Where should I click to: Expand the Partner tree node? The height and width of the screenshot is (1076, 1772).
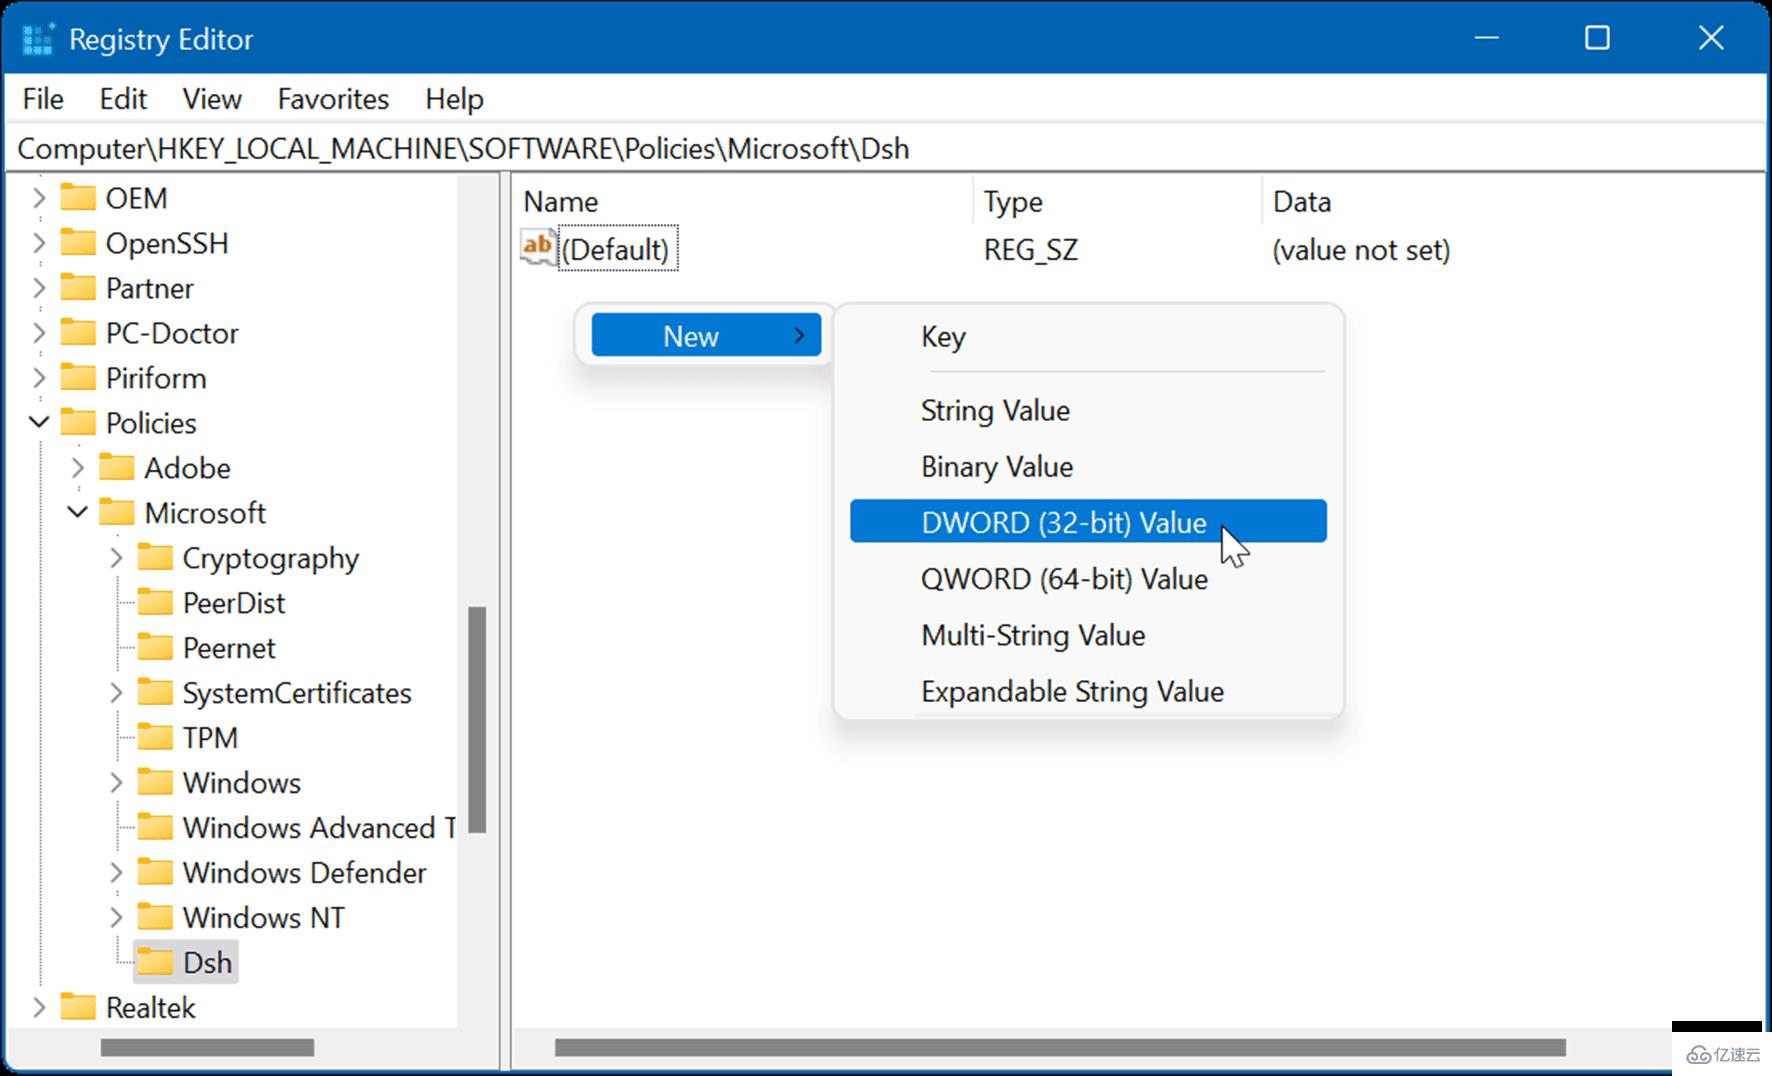tap(39, 288)
